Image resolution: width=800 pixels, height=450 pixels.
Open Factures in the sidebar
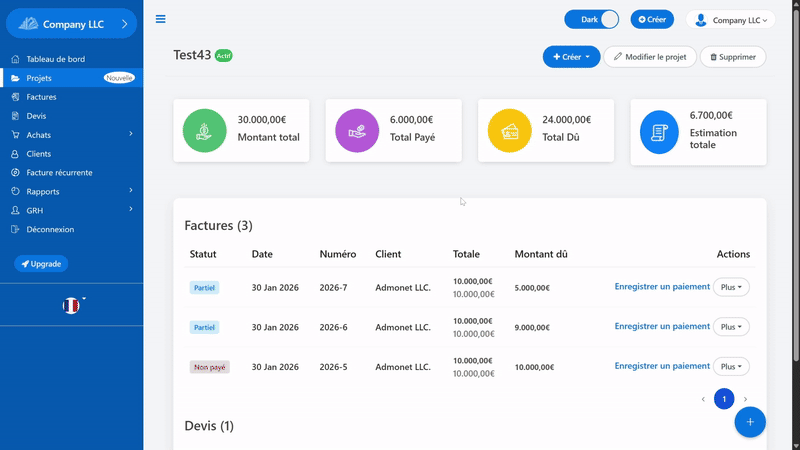(41, 97)
